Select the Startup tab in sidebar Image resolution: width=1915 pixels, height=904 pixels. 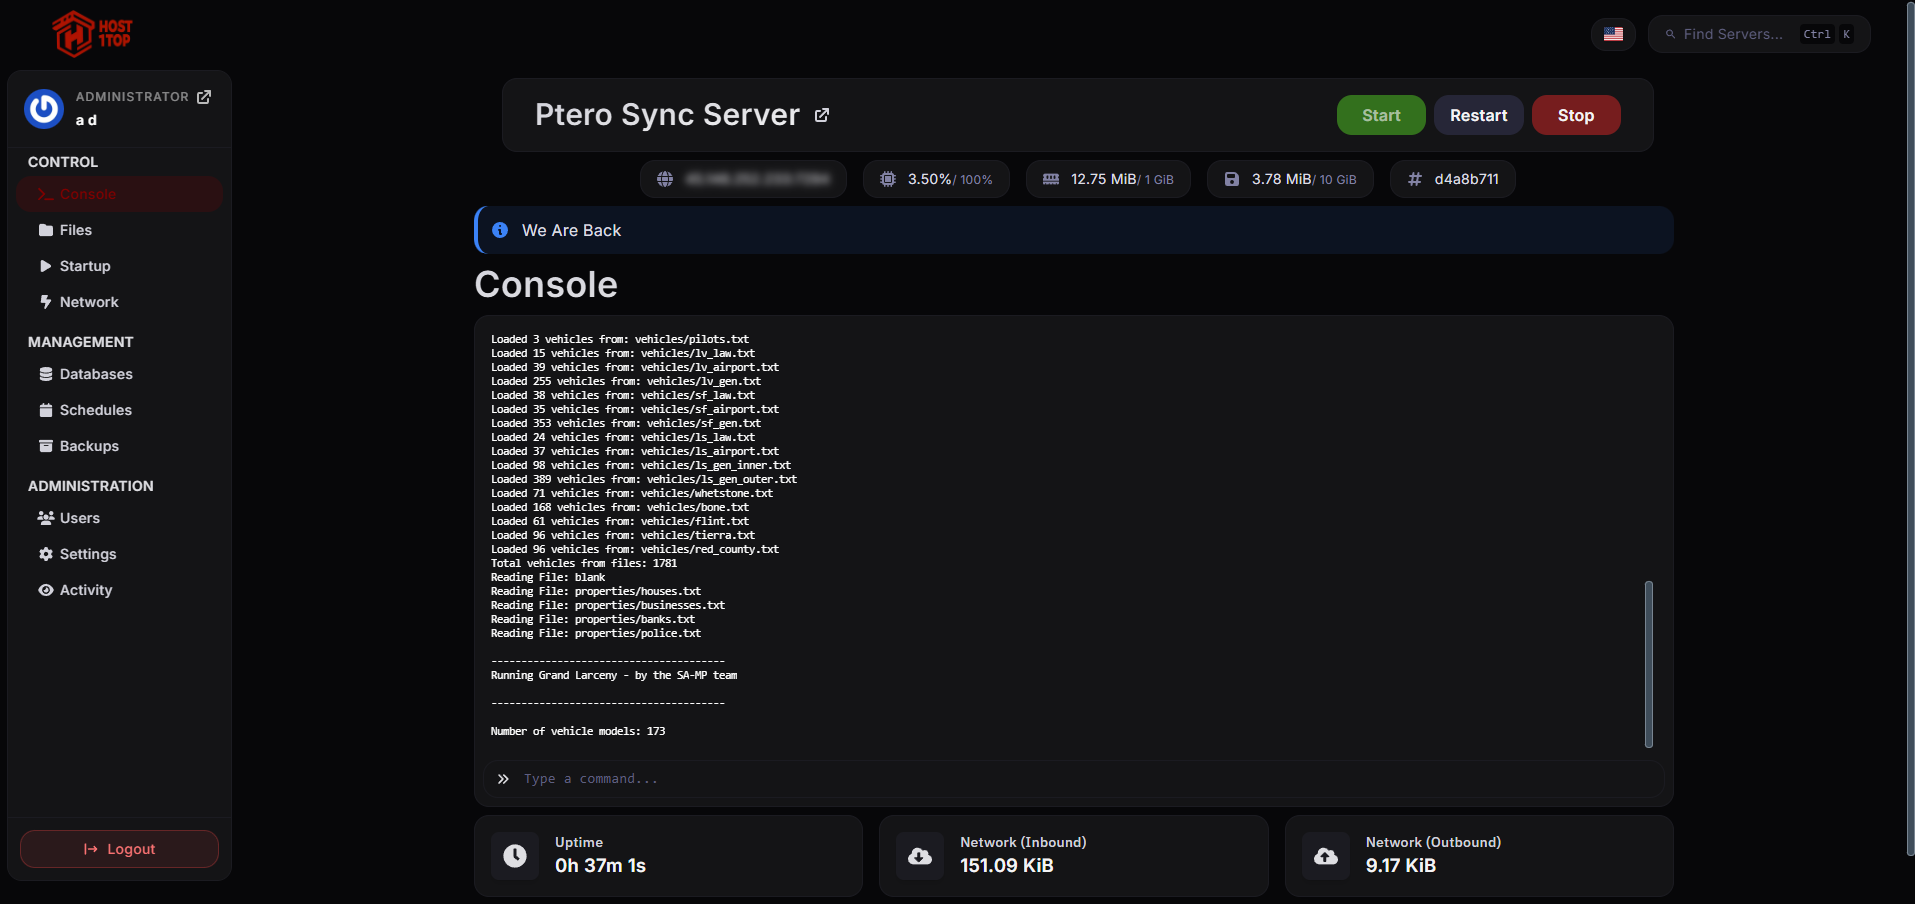pyautogui.click(x=84, y=266)
